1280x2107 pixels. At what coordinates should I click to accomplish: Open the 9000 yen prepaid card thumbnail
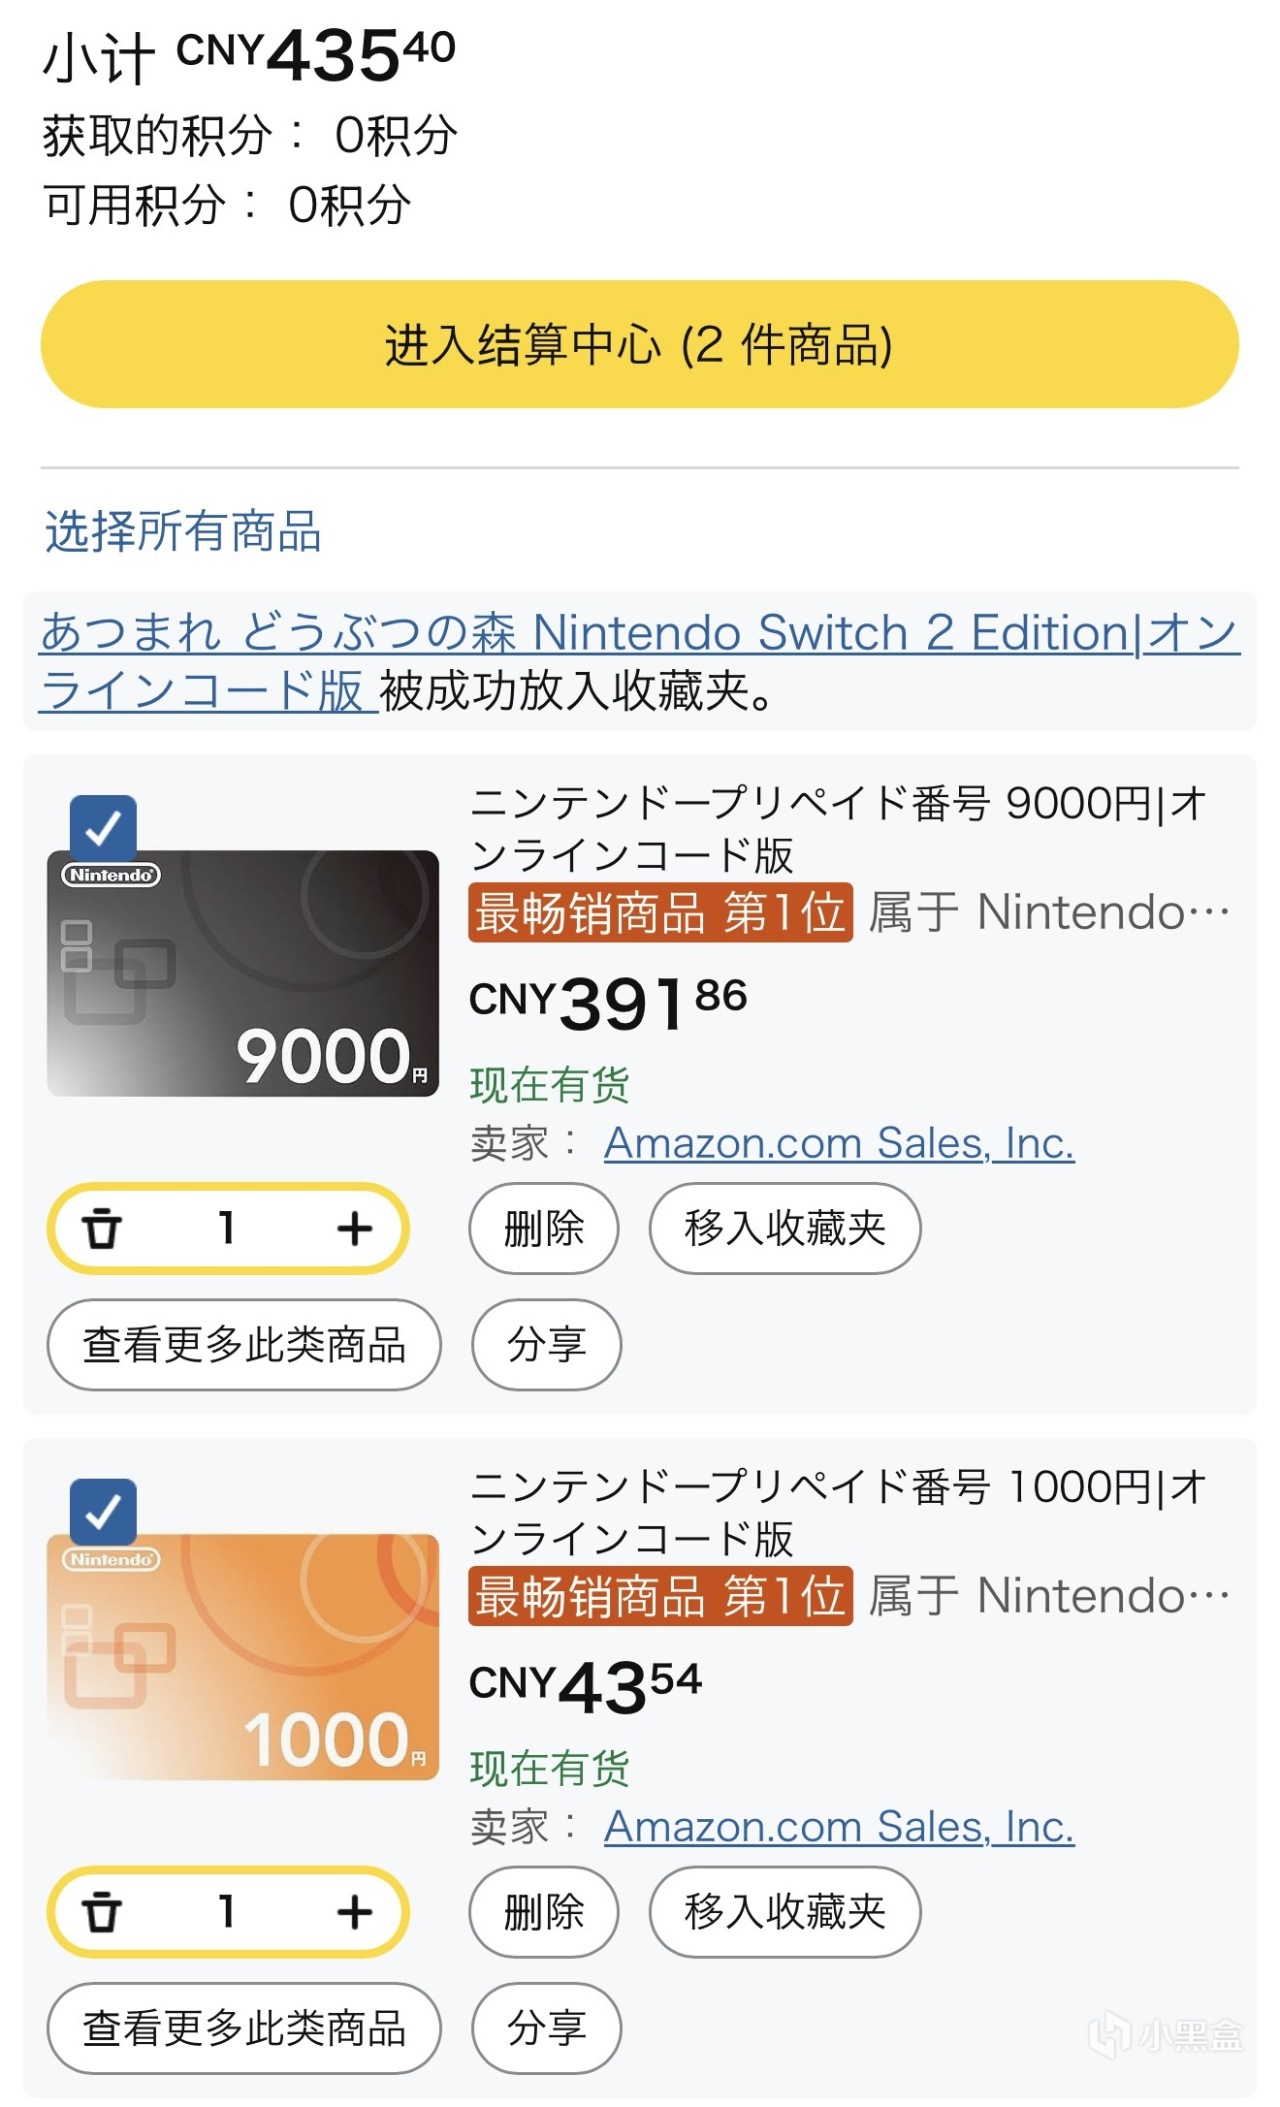[243, 973]
